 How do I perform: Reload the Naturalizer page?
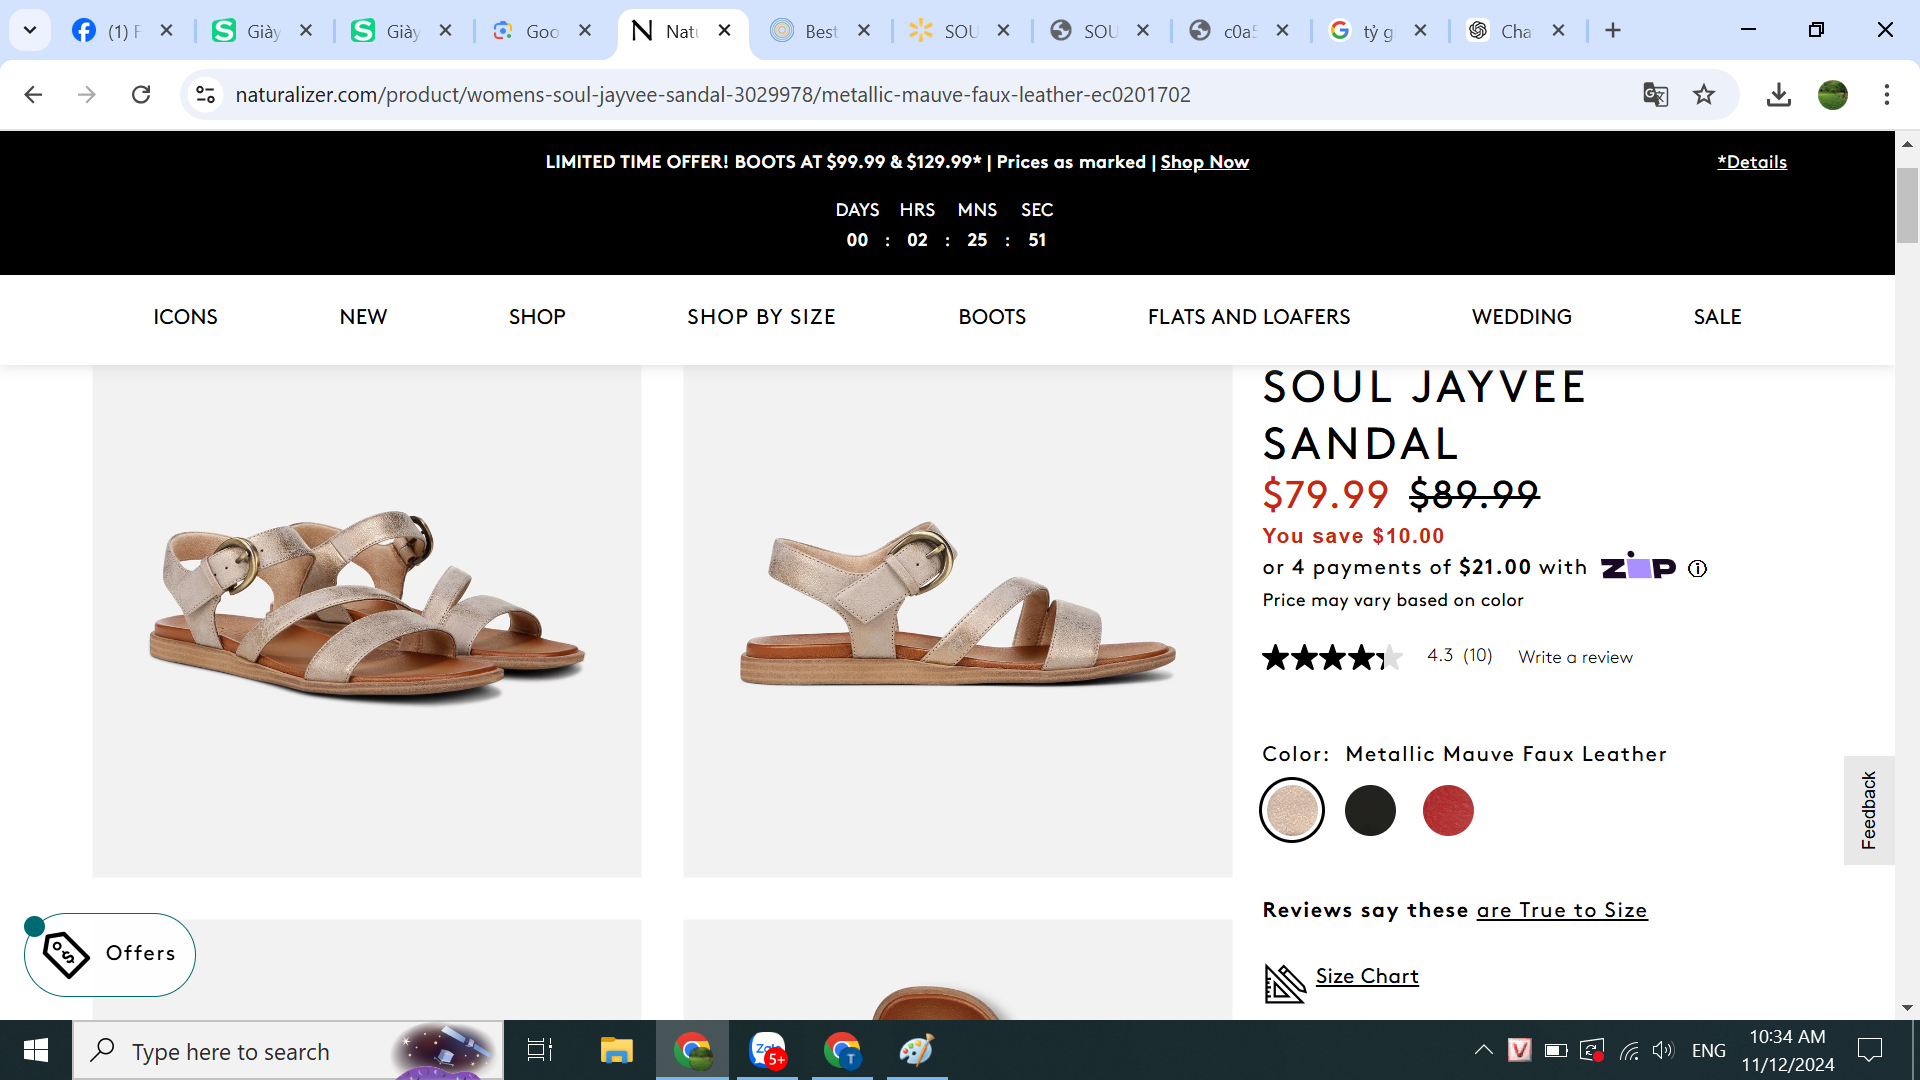pos(141,95)
